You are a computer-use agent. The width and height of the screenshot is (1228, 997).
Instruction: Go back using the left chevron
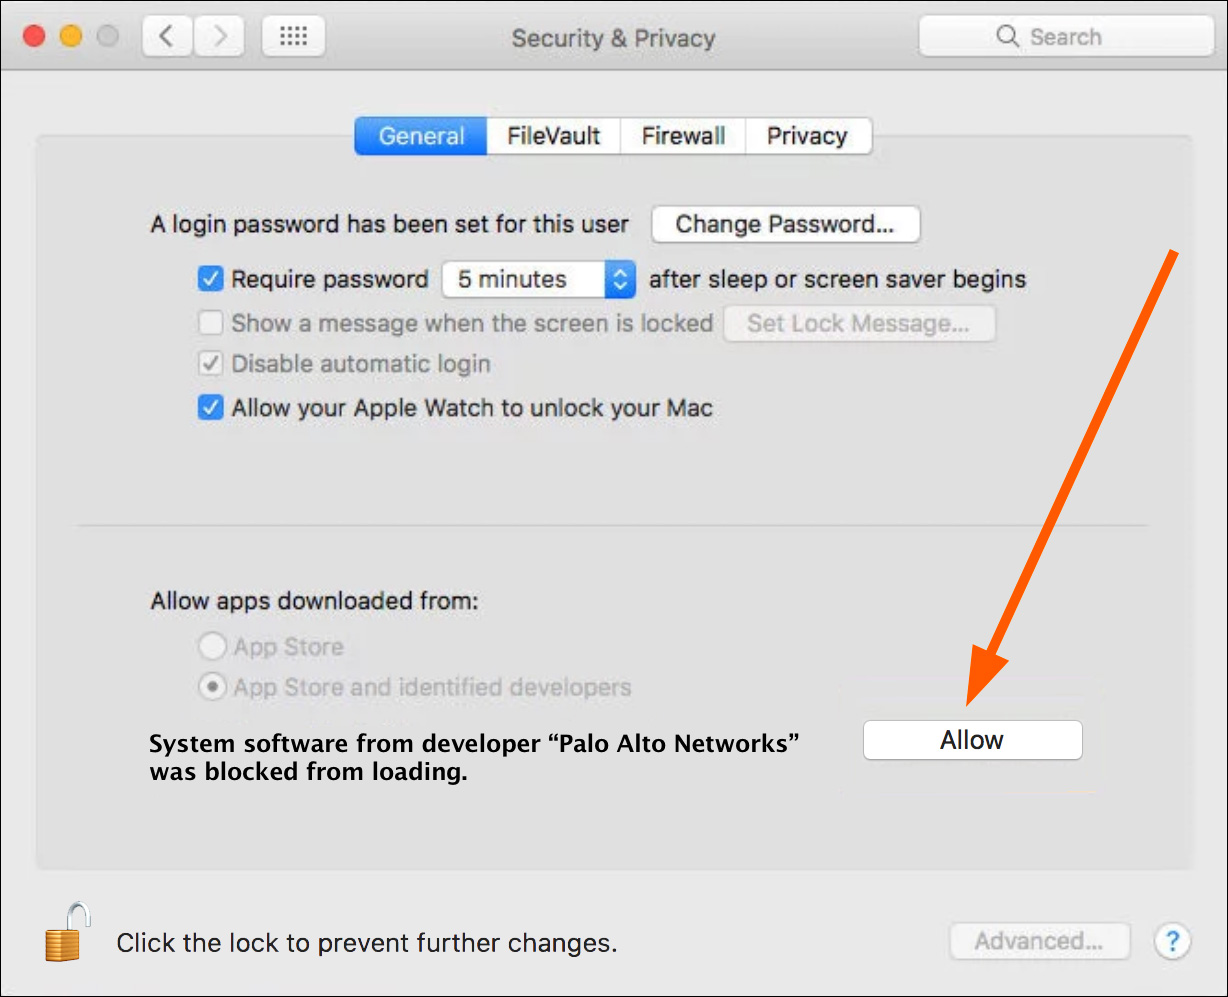(x=168, y=37)
